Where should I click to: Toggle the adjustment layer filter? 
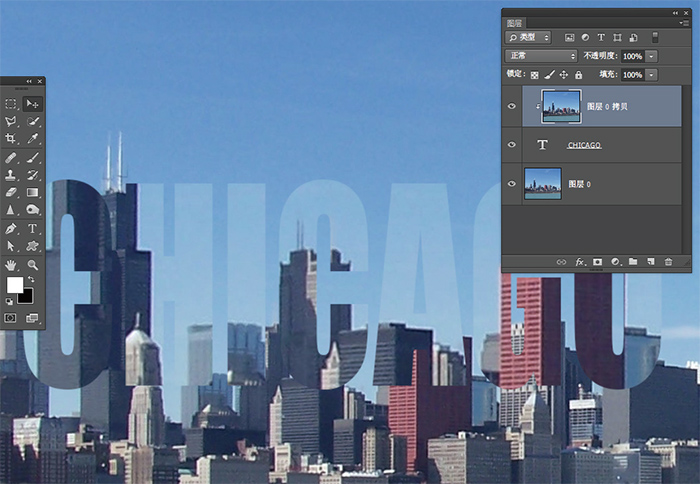[585, 38]
